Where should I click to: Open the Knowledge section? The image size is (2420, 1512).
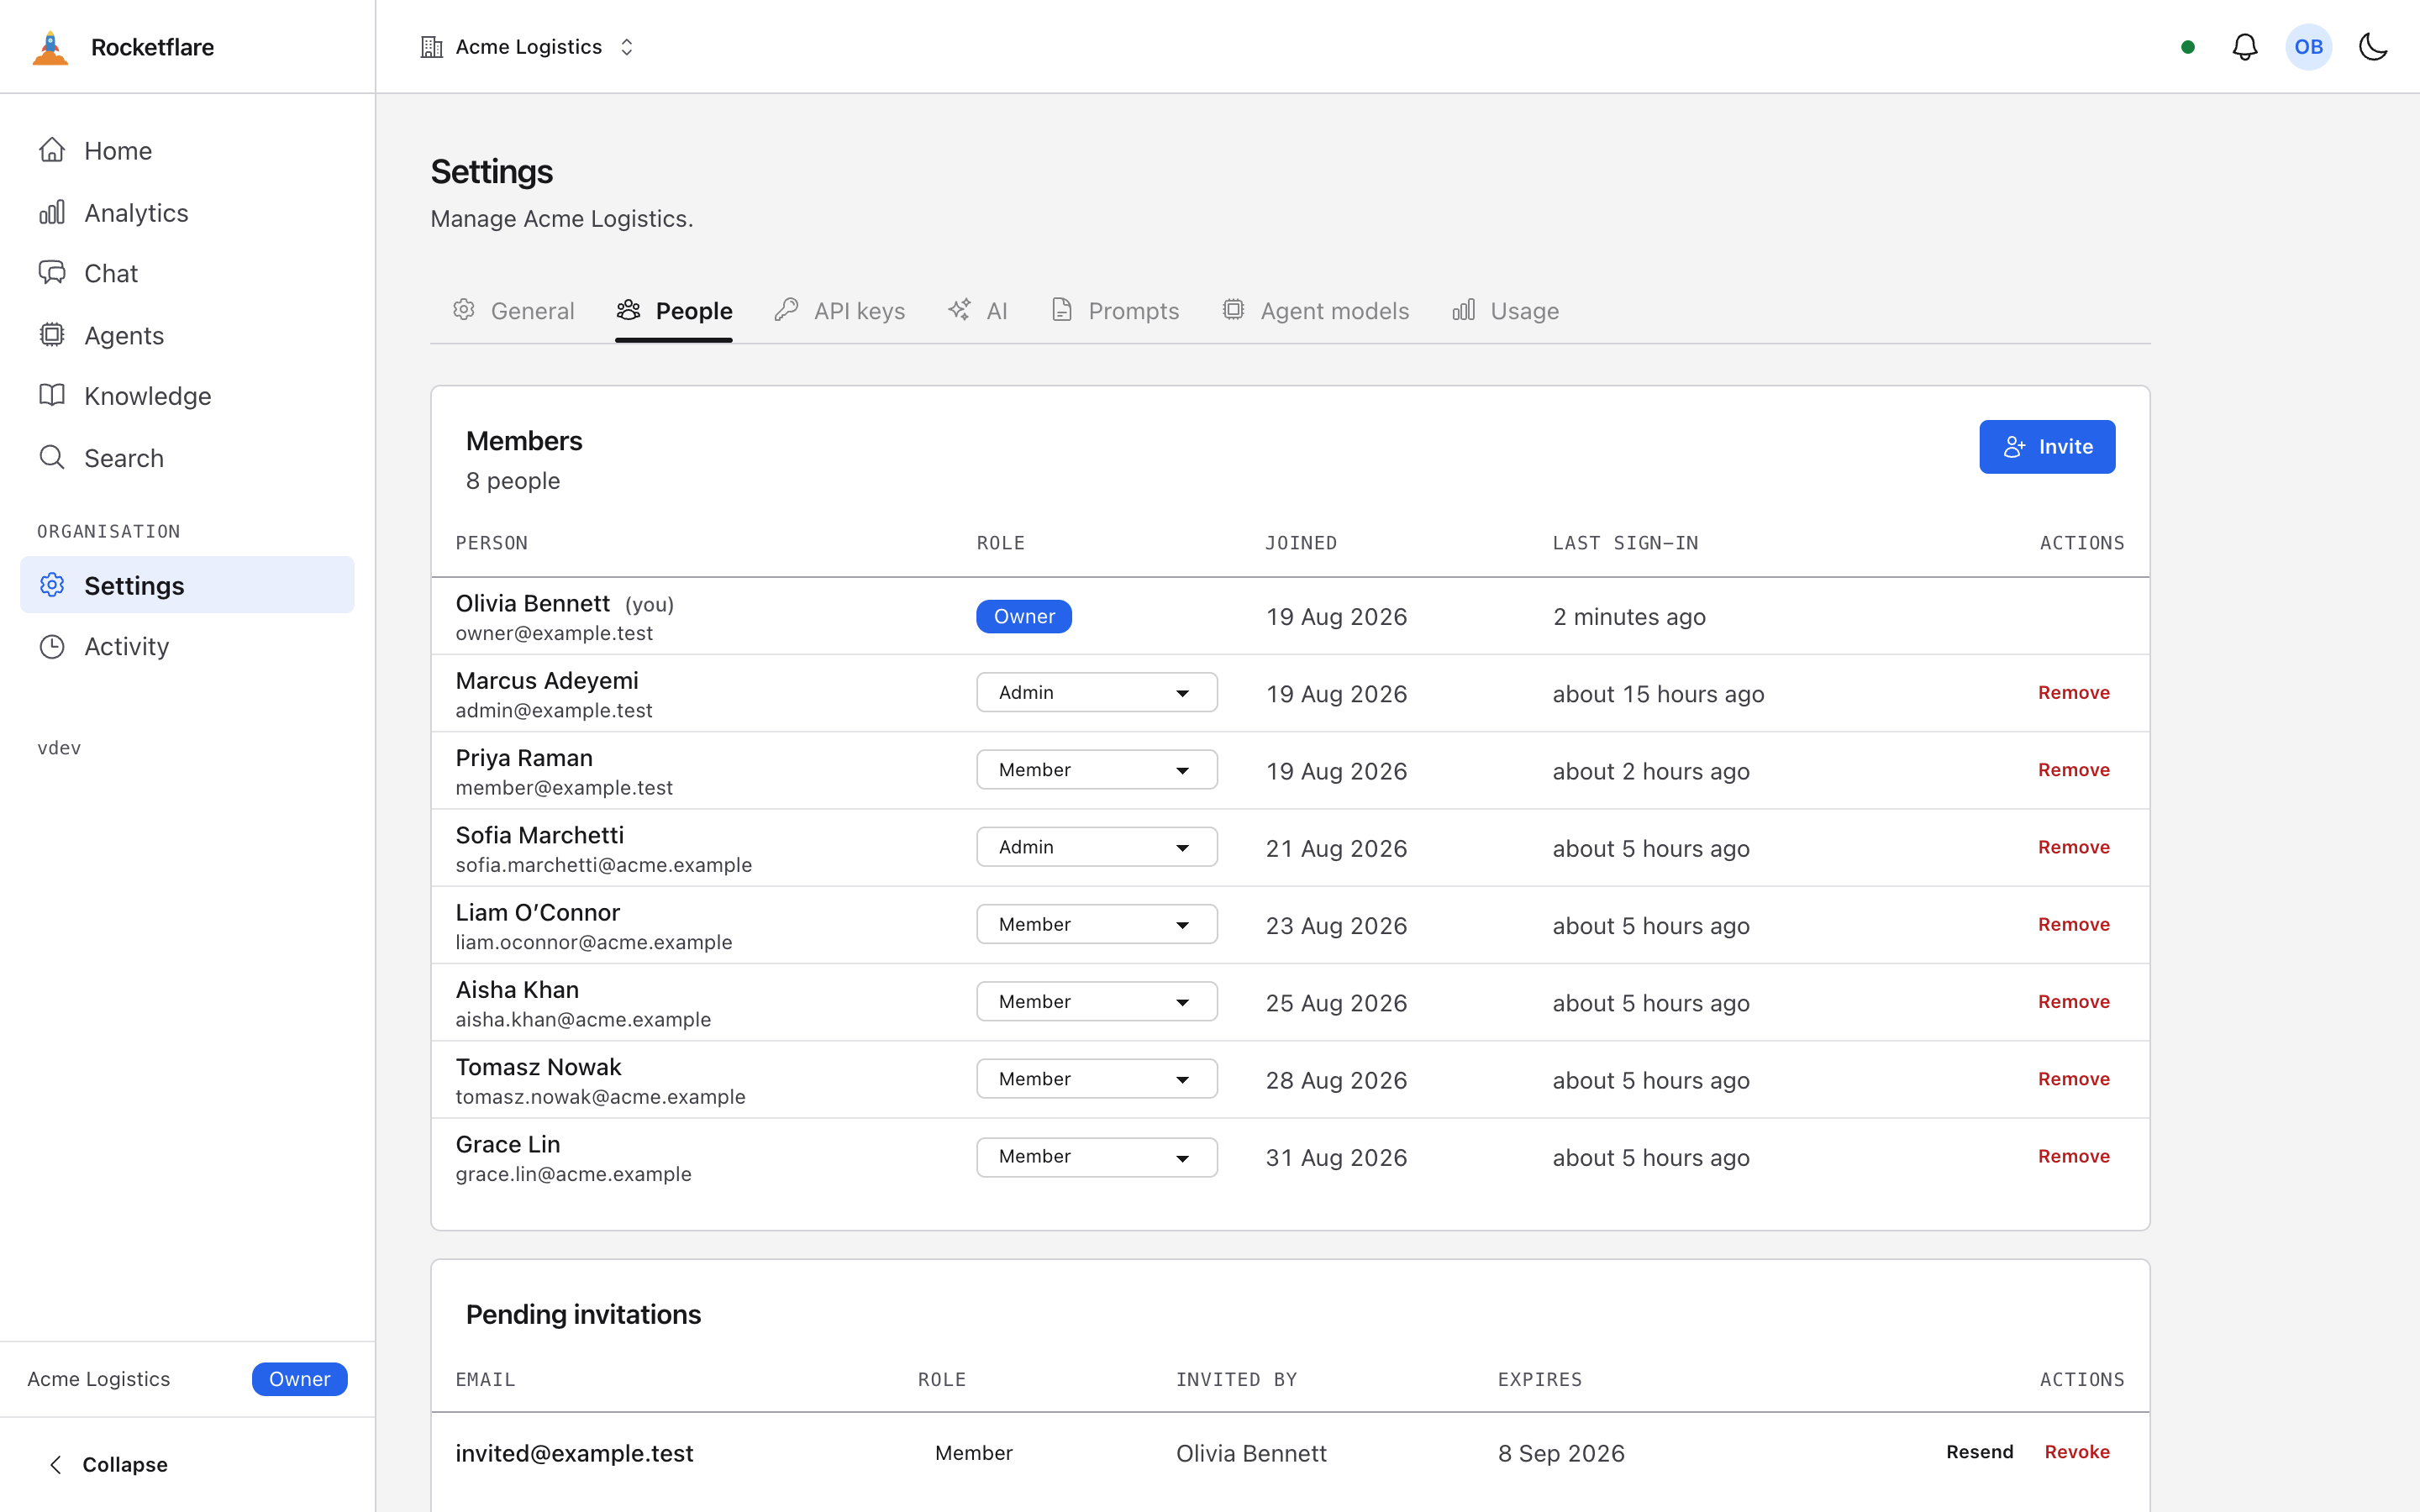[x=187, y=396]
